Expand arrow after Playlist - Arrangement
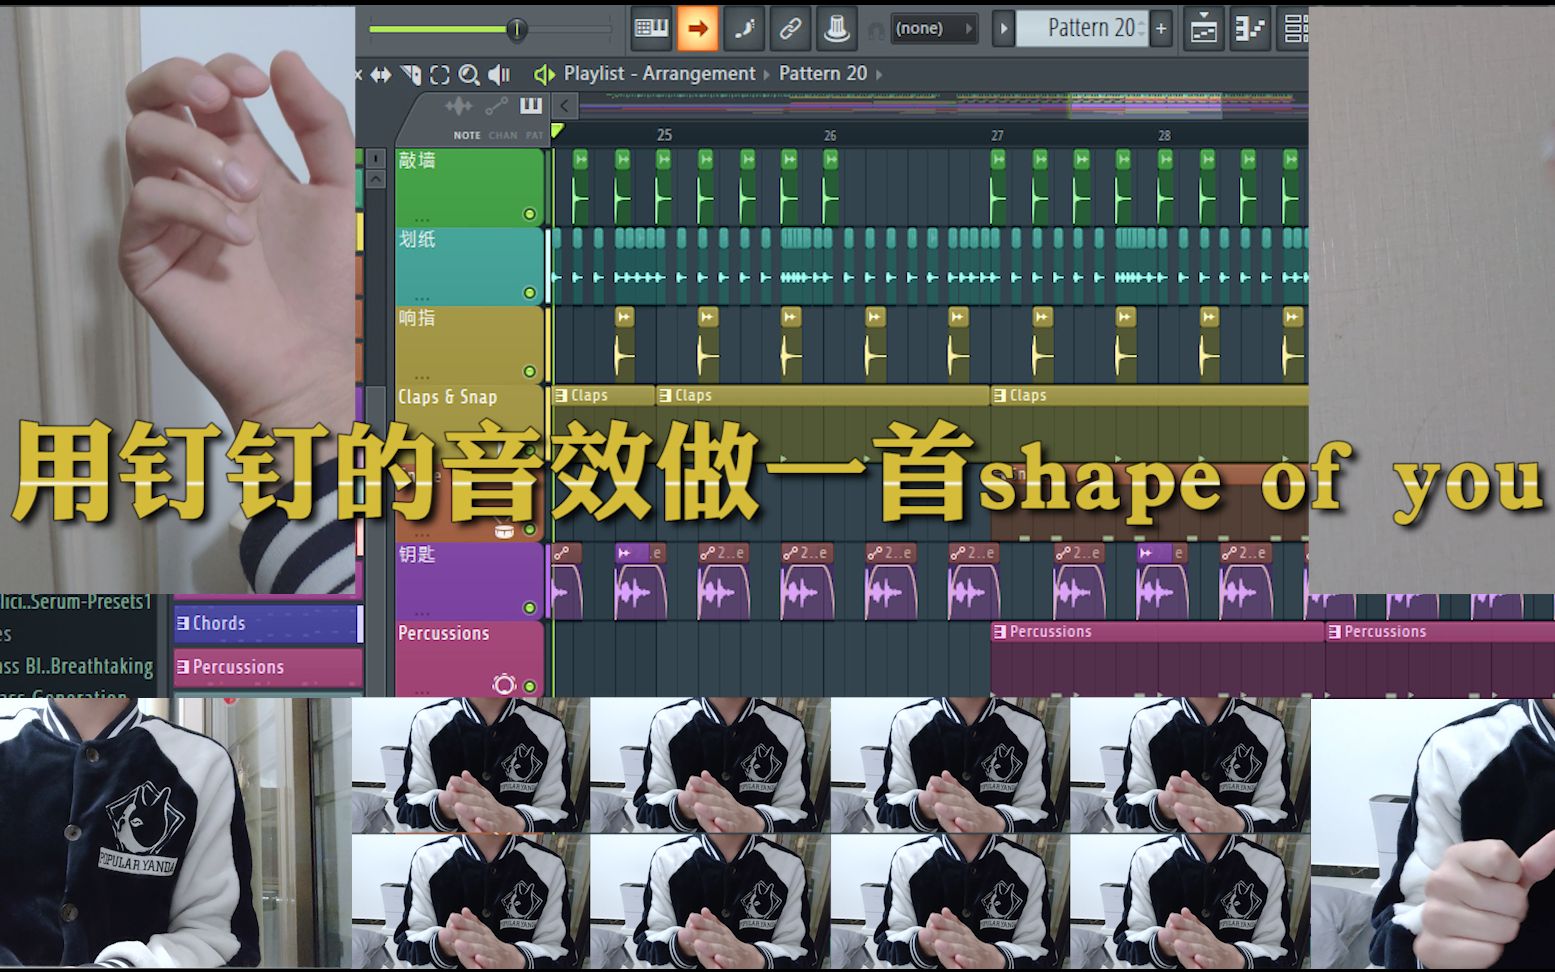 click(x=767, y=74)
